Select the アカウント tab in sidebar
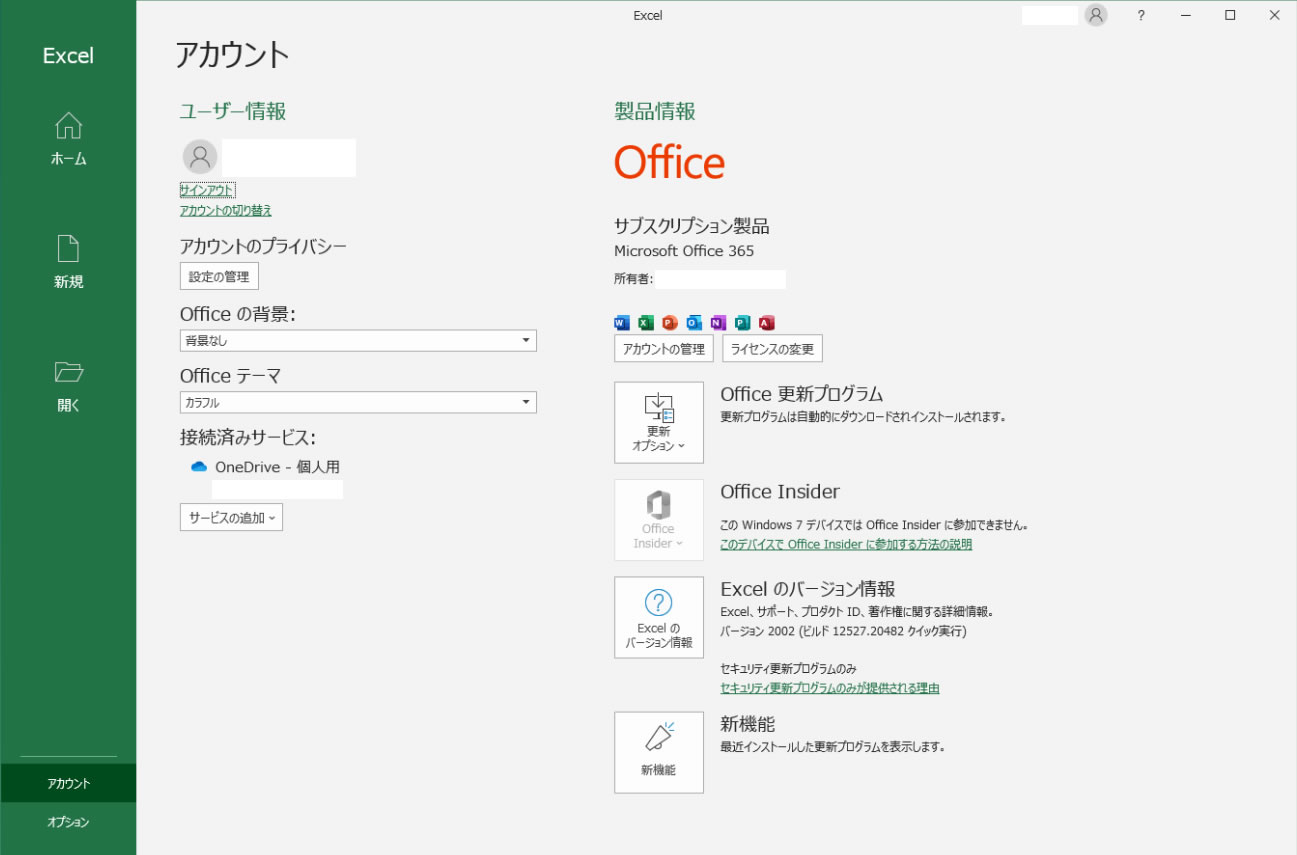 click(x=68, y=783)
